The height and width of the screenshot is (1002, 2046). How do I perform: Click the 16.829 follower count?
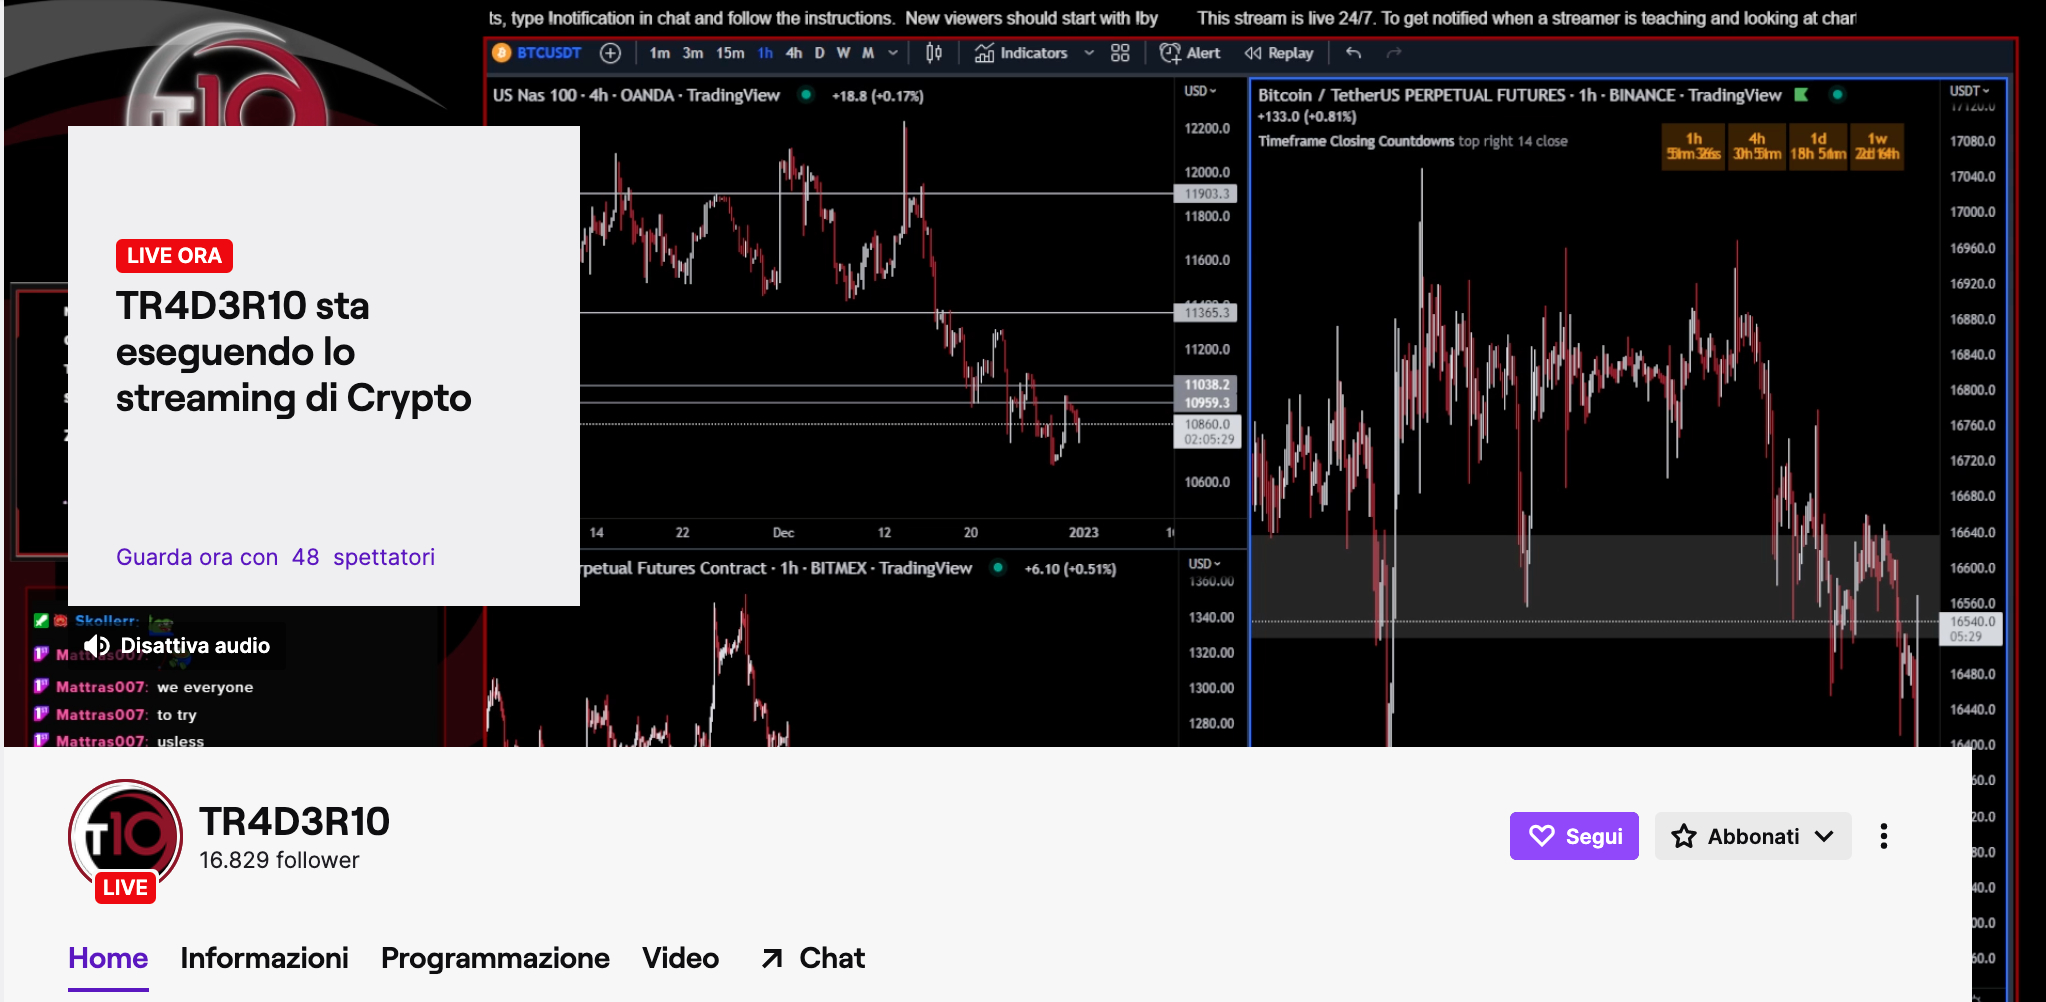(279, 860)
